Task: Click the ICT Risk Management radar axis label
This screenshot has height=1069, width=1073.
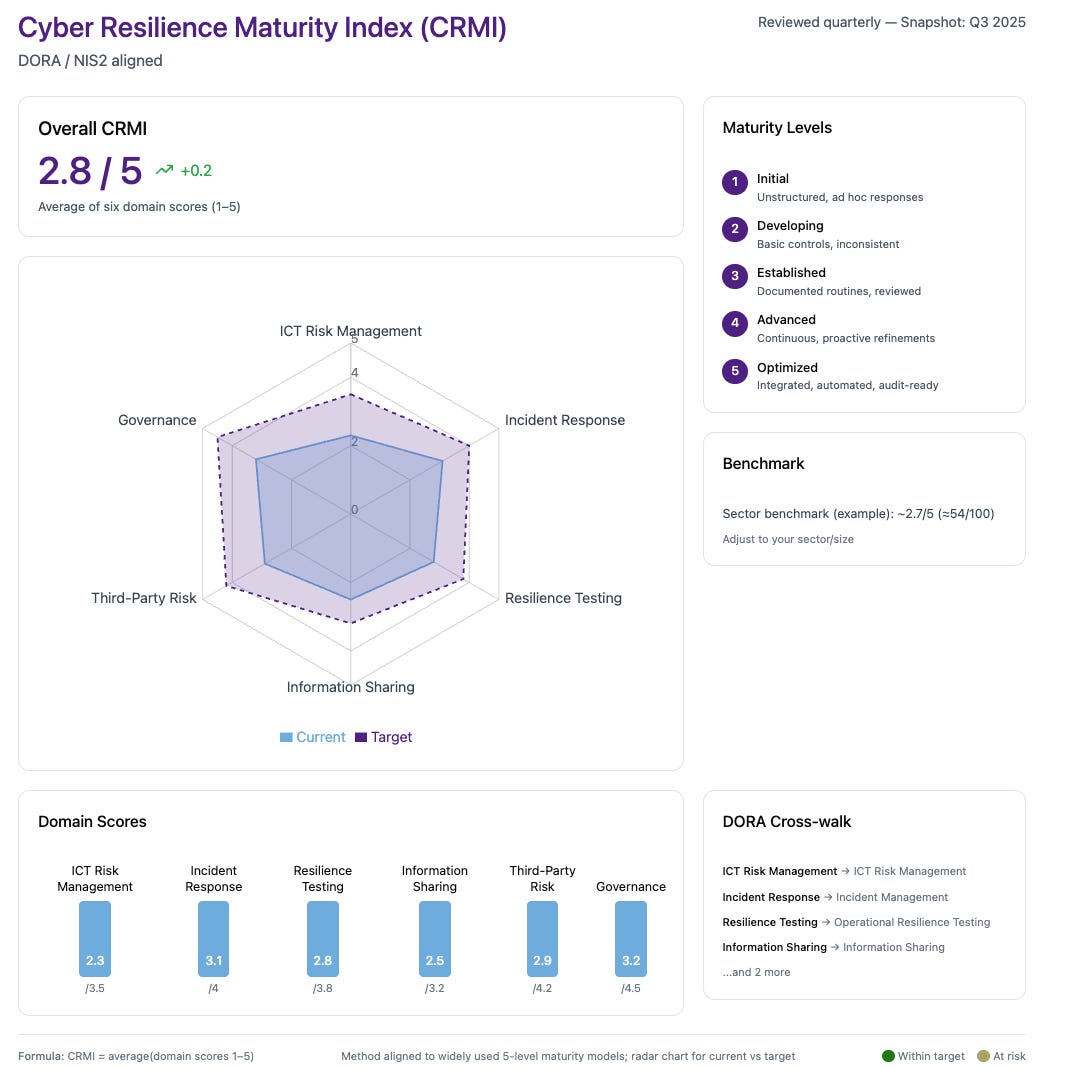Action: [x=350, y=331]
